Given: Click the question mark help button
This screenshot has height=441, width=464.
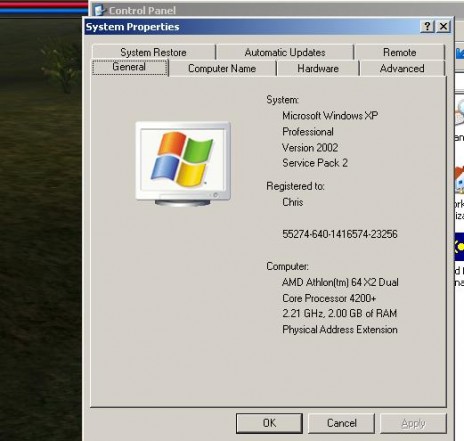Looking at the screenshot, I should pos(428,26).
